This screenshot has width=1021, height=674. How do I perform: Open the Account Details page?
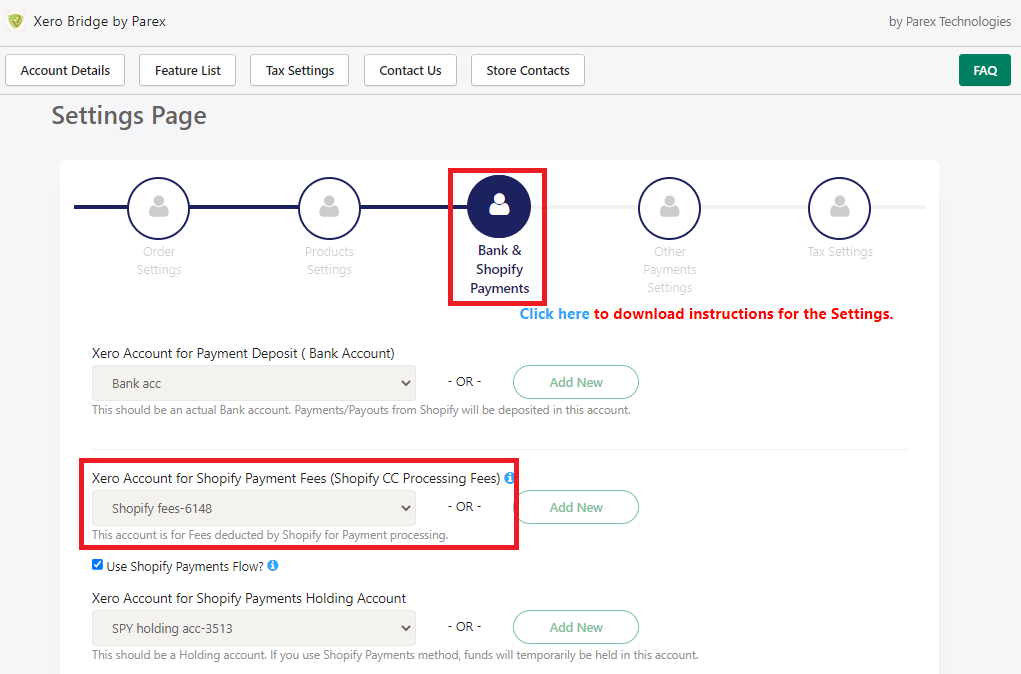point(65,70)
